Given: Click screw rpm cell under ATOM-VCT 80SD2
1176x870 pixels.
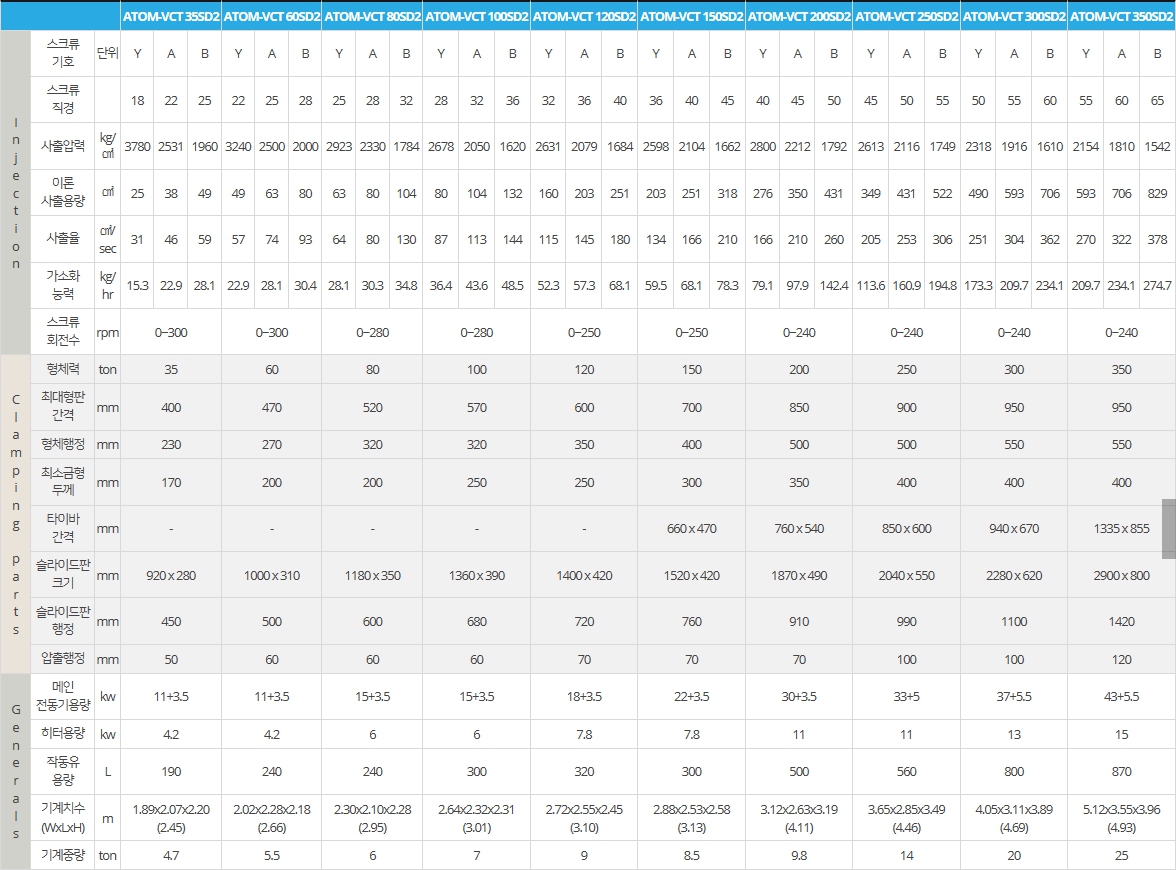Looking at the screenshot, I should pyautogui.click(x=372, y=332).
